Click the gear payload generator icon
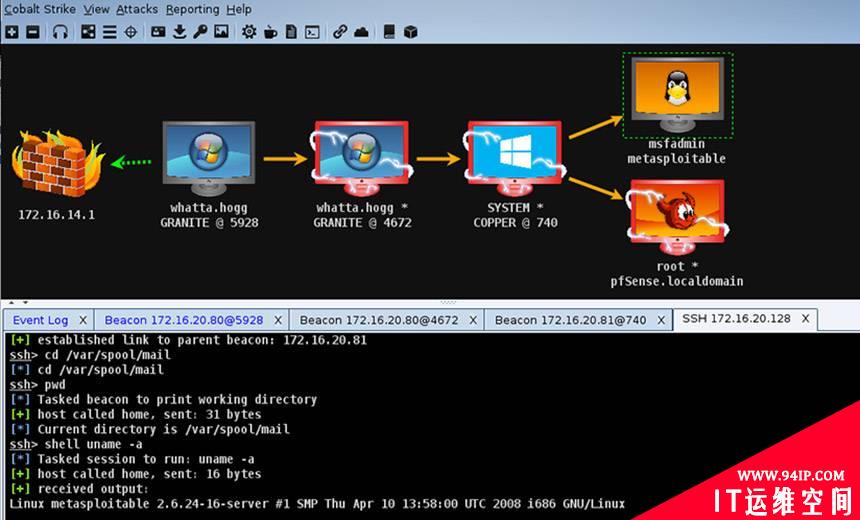The height and width of the screenshot is (520, 860). click(x=249, y=32)
